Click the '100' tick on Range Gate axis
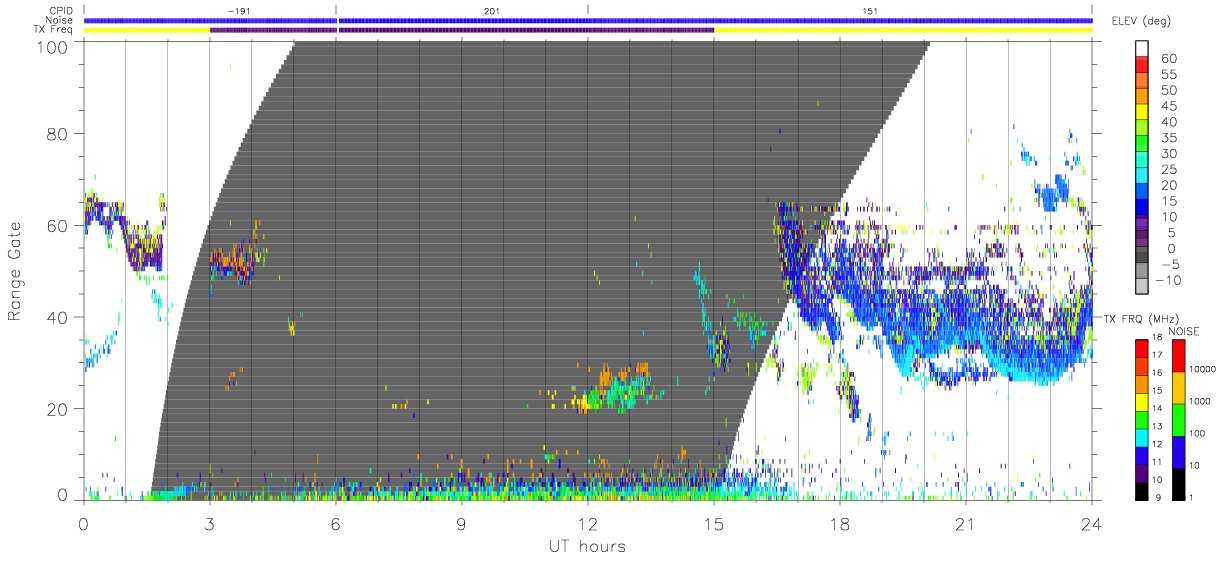This screenshot has width=1228, height=567. pyautogui.click(x=51, y=47)
